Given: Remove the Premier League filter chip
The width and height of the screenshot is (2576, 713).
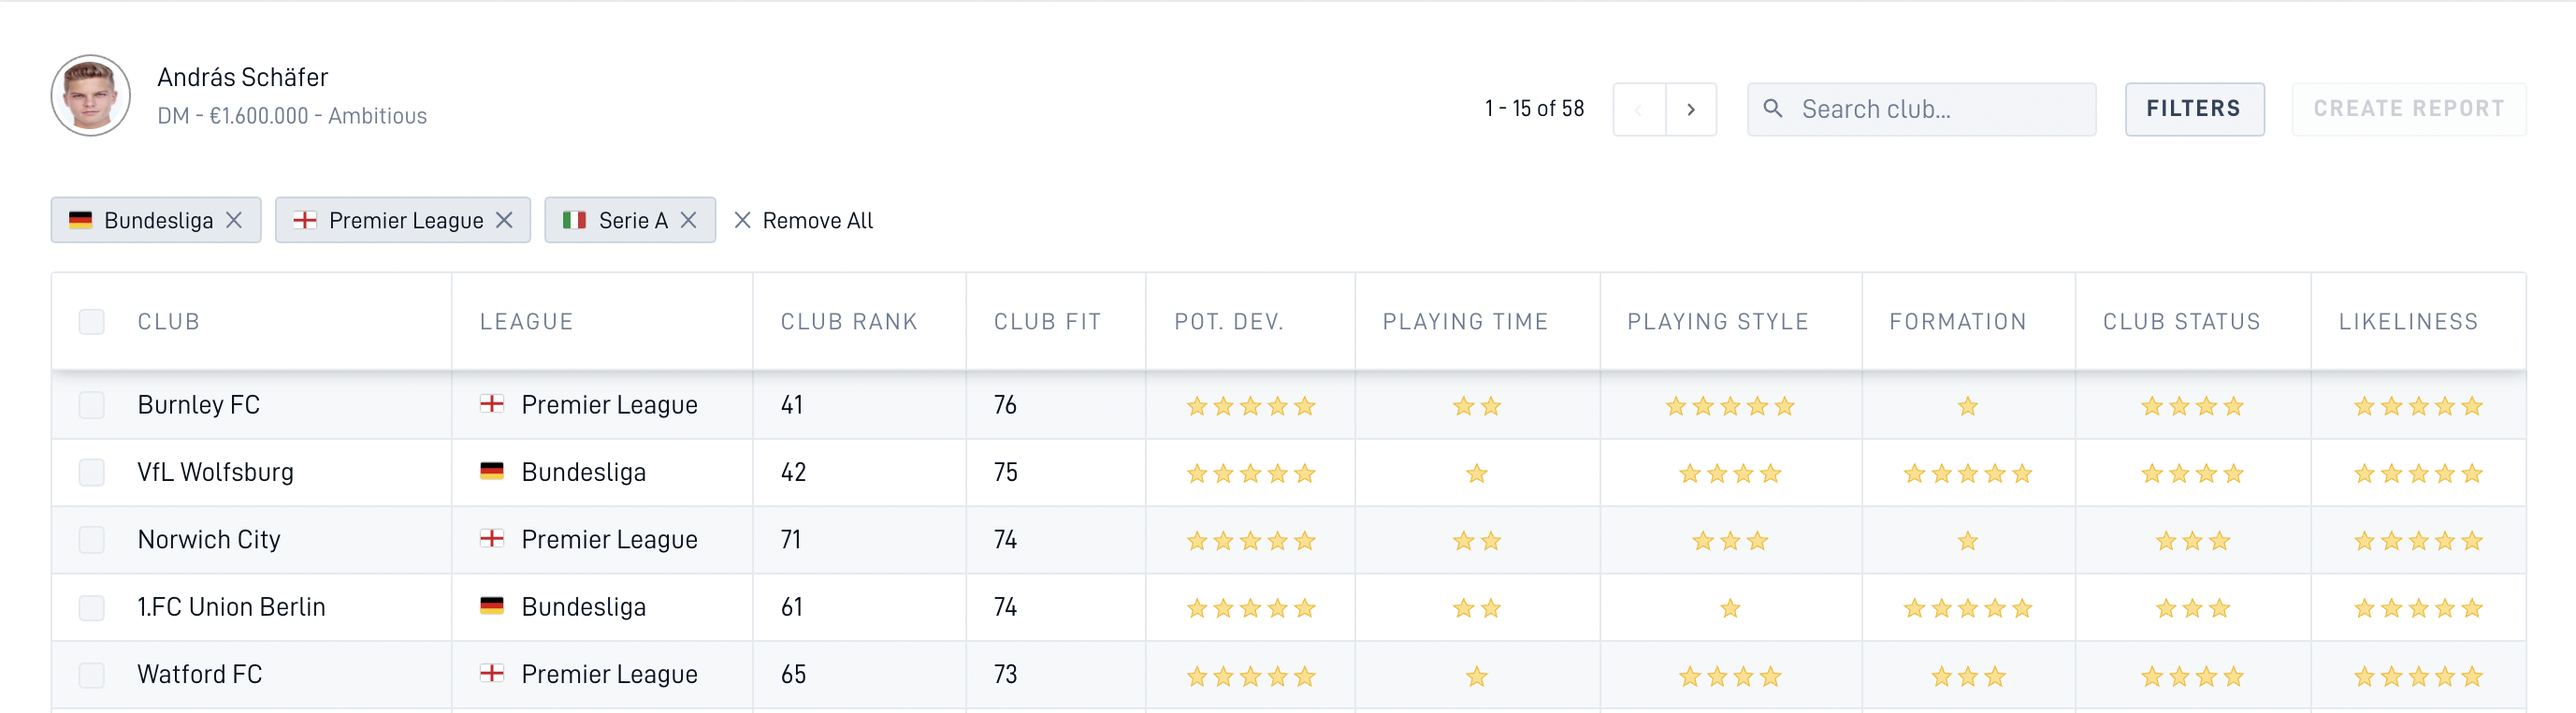Looking at the screenshot, I should pos(504,220).
